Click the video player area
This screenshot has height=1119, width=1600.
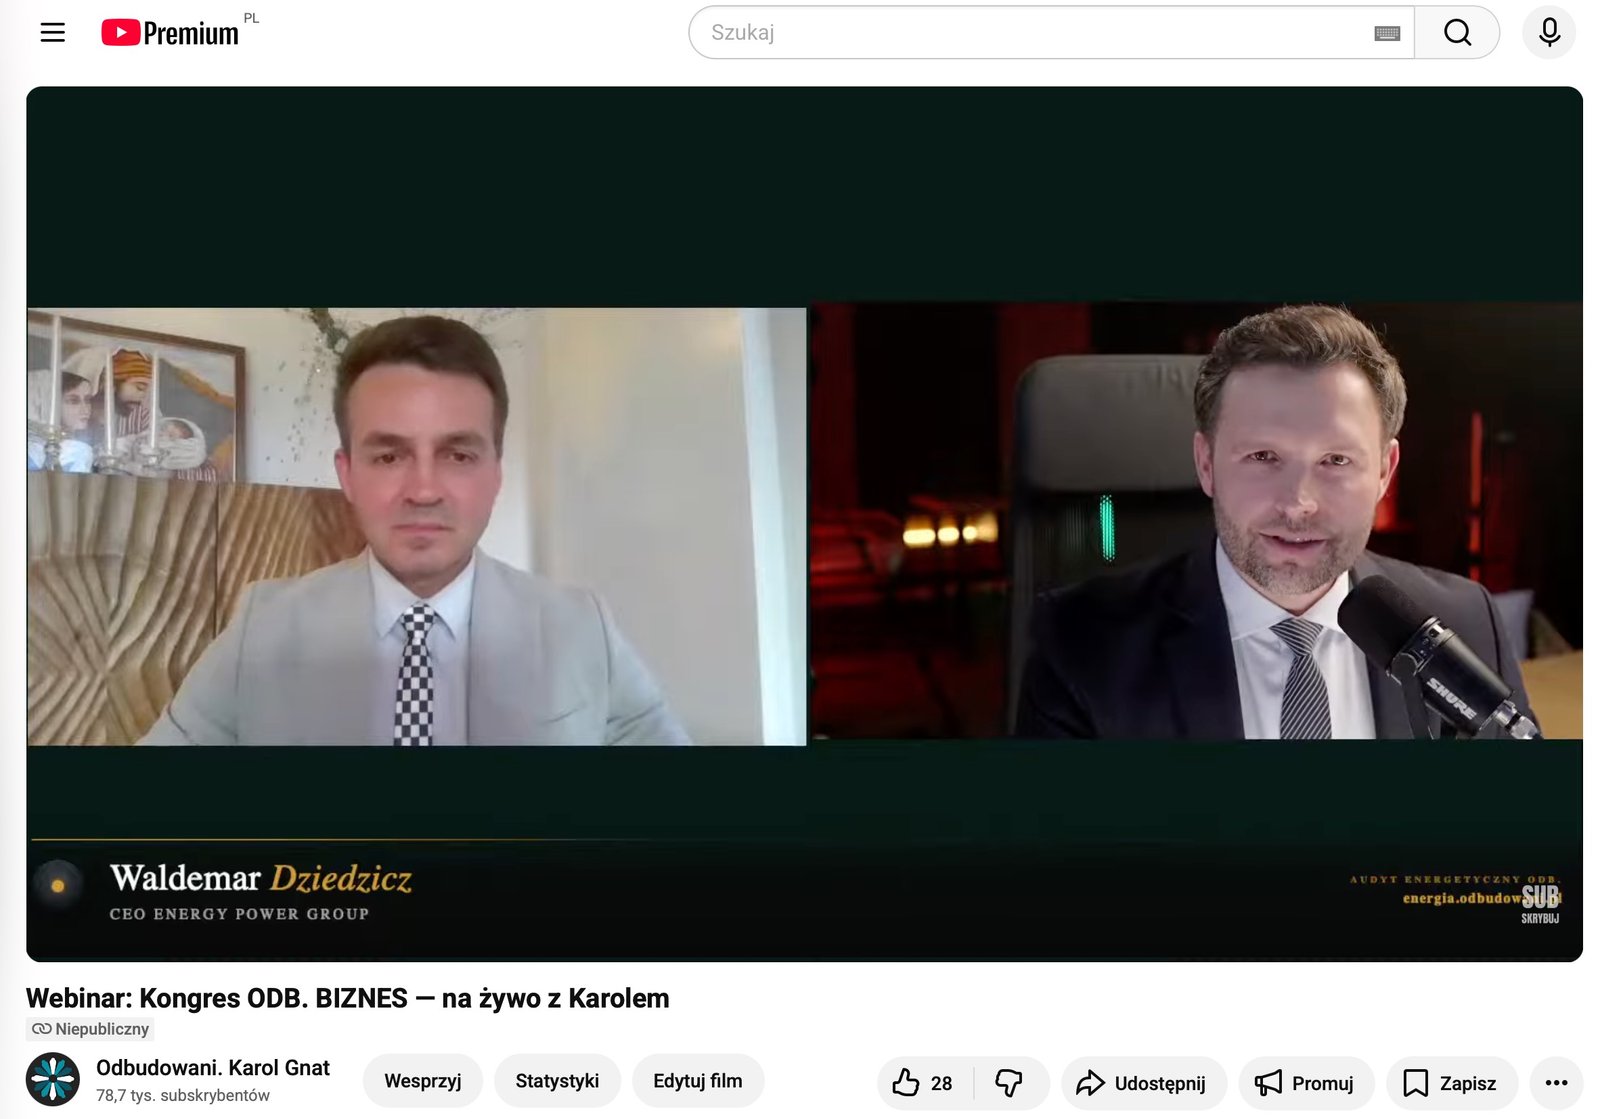[x=804, y=524]
